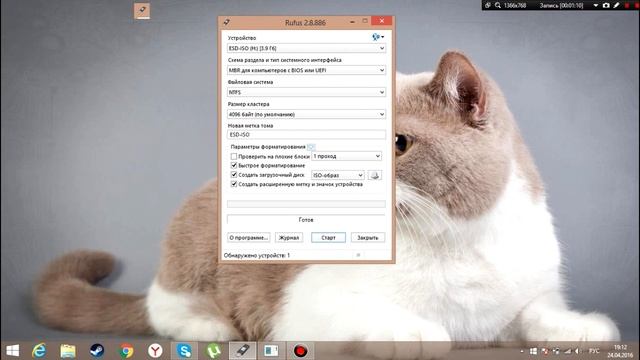Open uTorrent from the taskbar
Image resolution: width=640 pixels, height=360 pixels.
[213, 351]
